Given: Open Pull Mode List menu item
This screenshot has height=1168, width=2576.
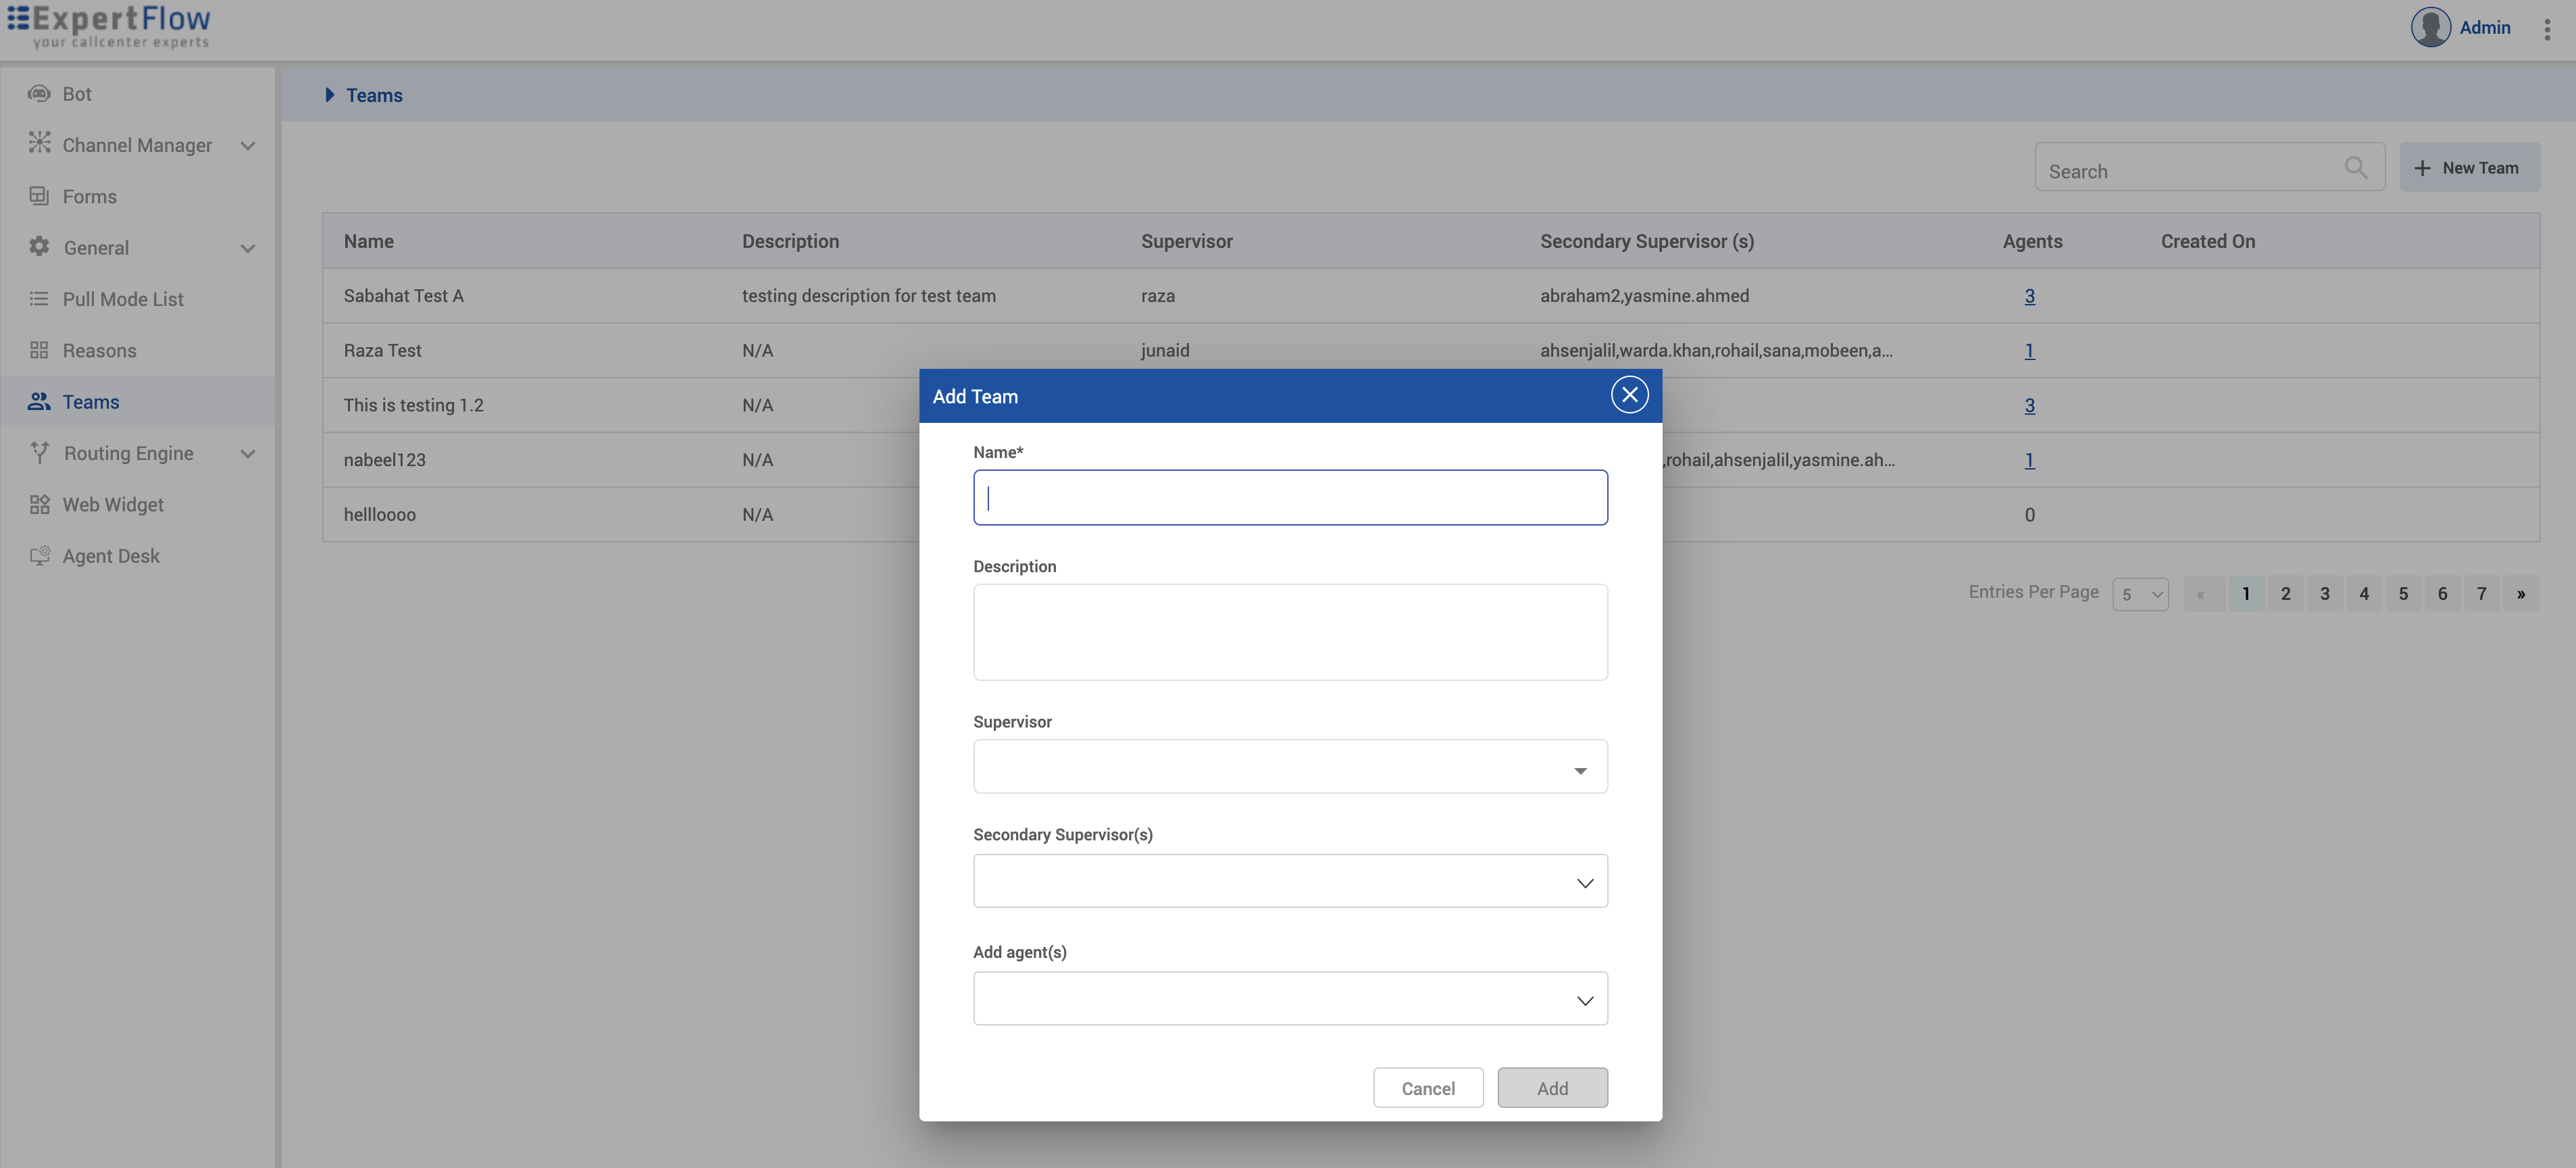Looking at the screenshot, I should tap(122, 299).
